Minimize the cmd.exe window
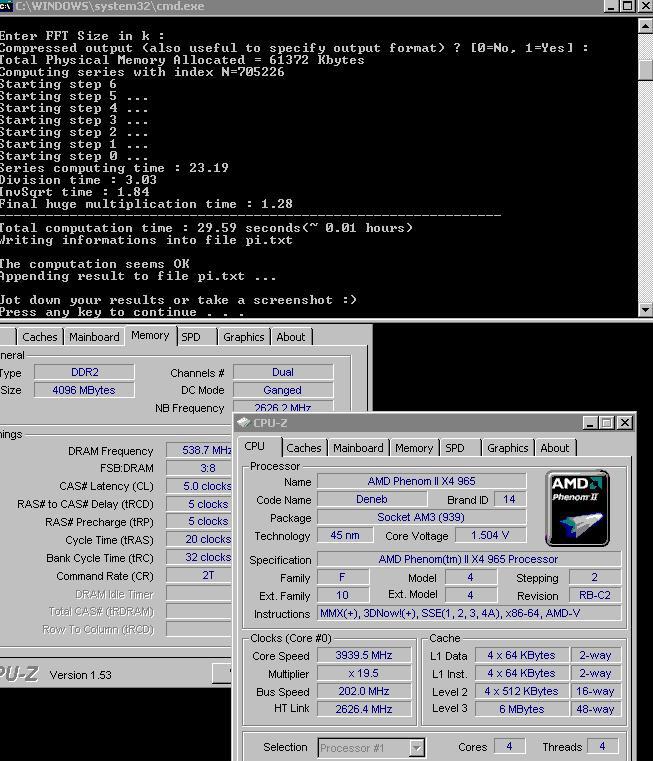Viewport: 653px width, 761px height. [611, 6]
